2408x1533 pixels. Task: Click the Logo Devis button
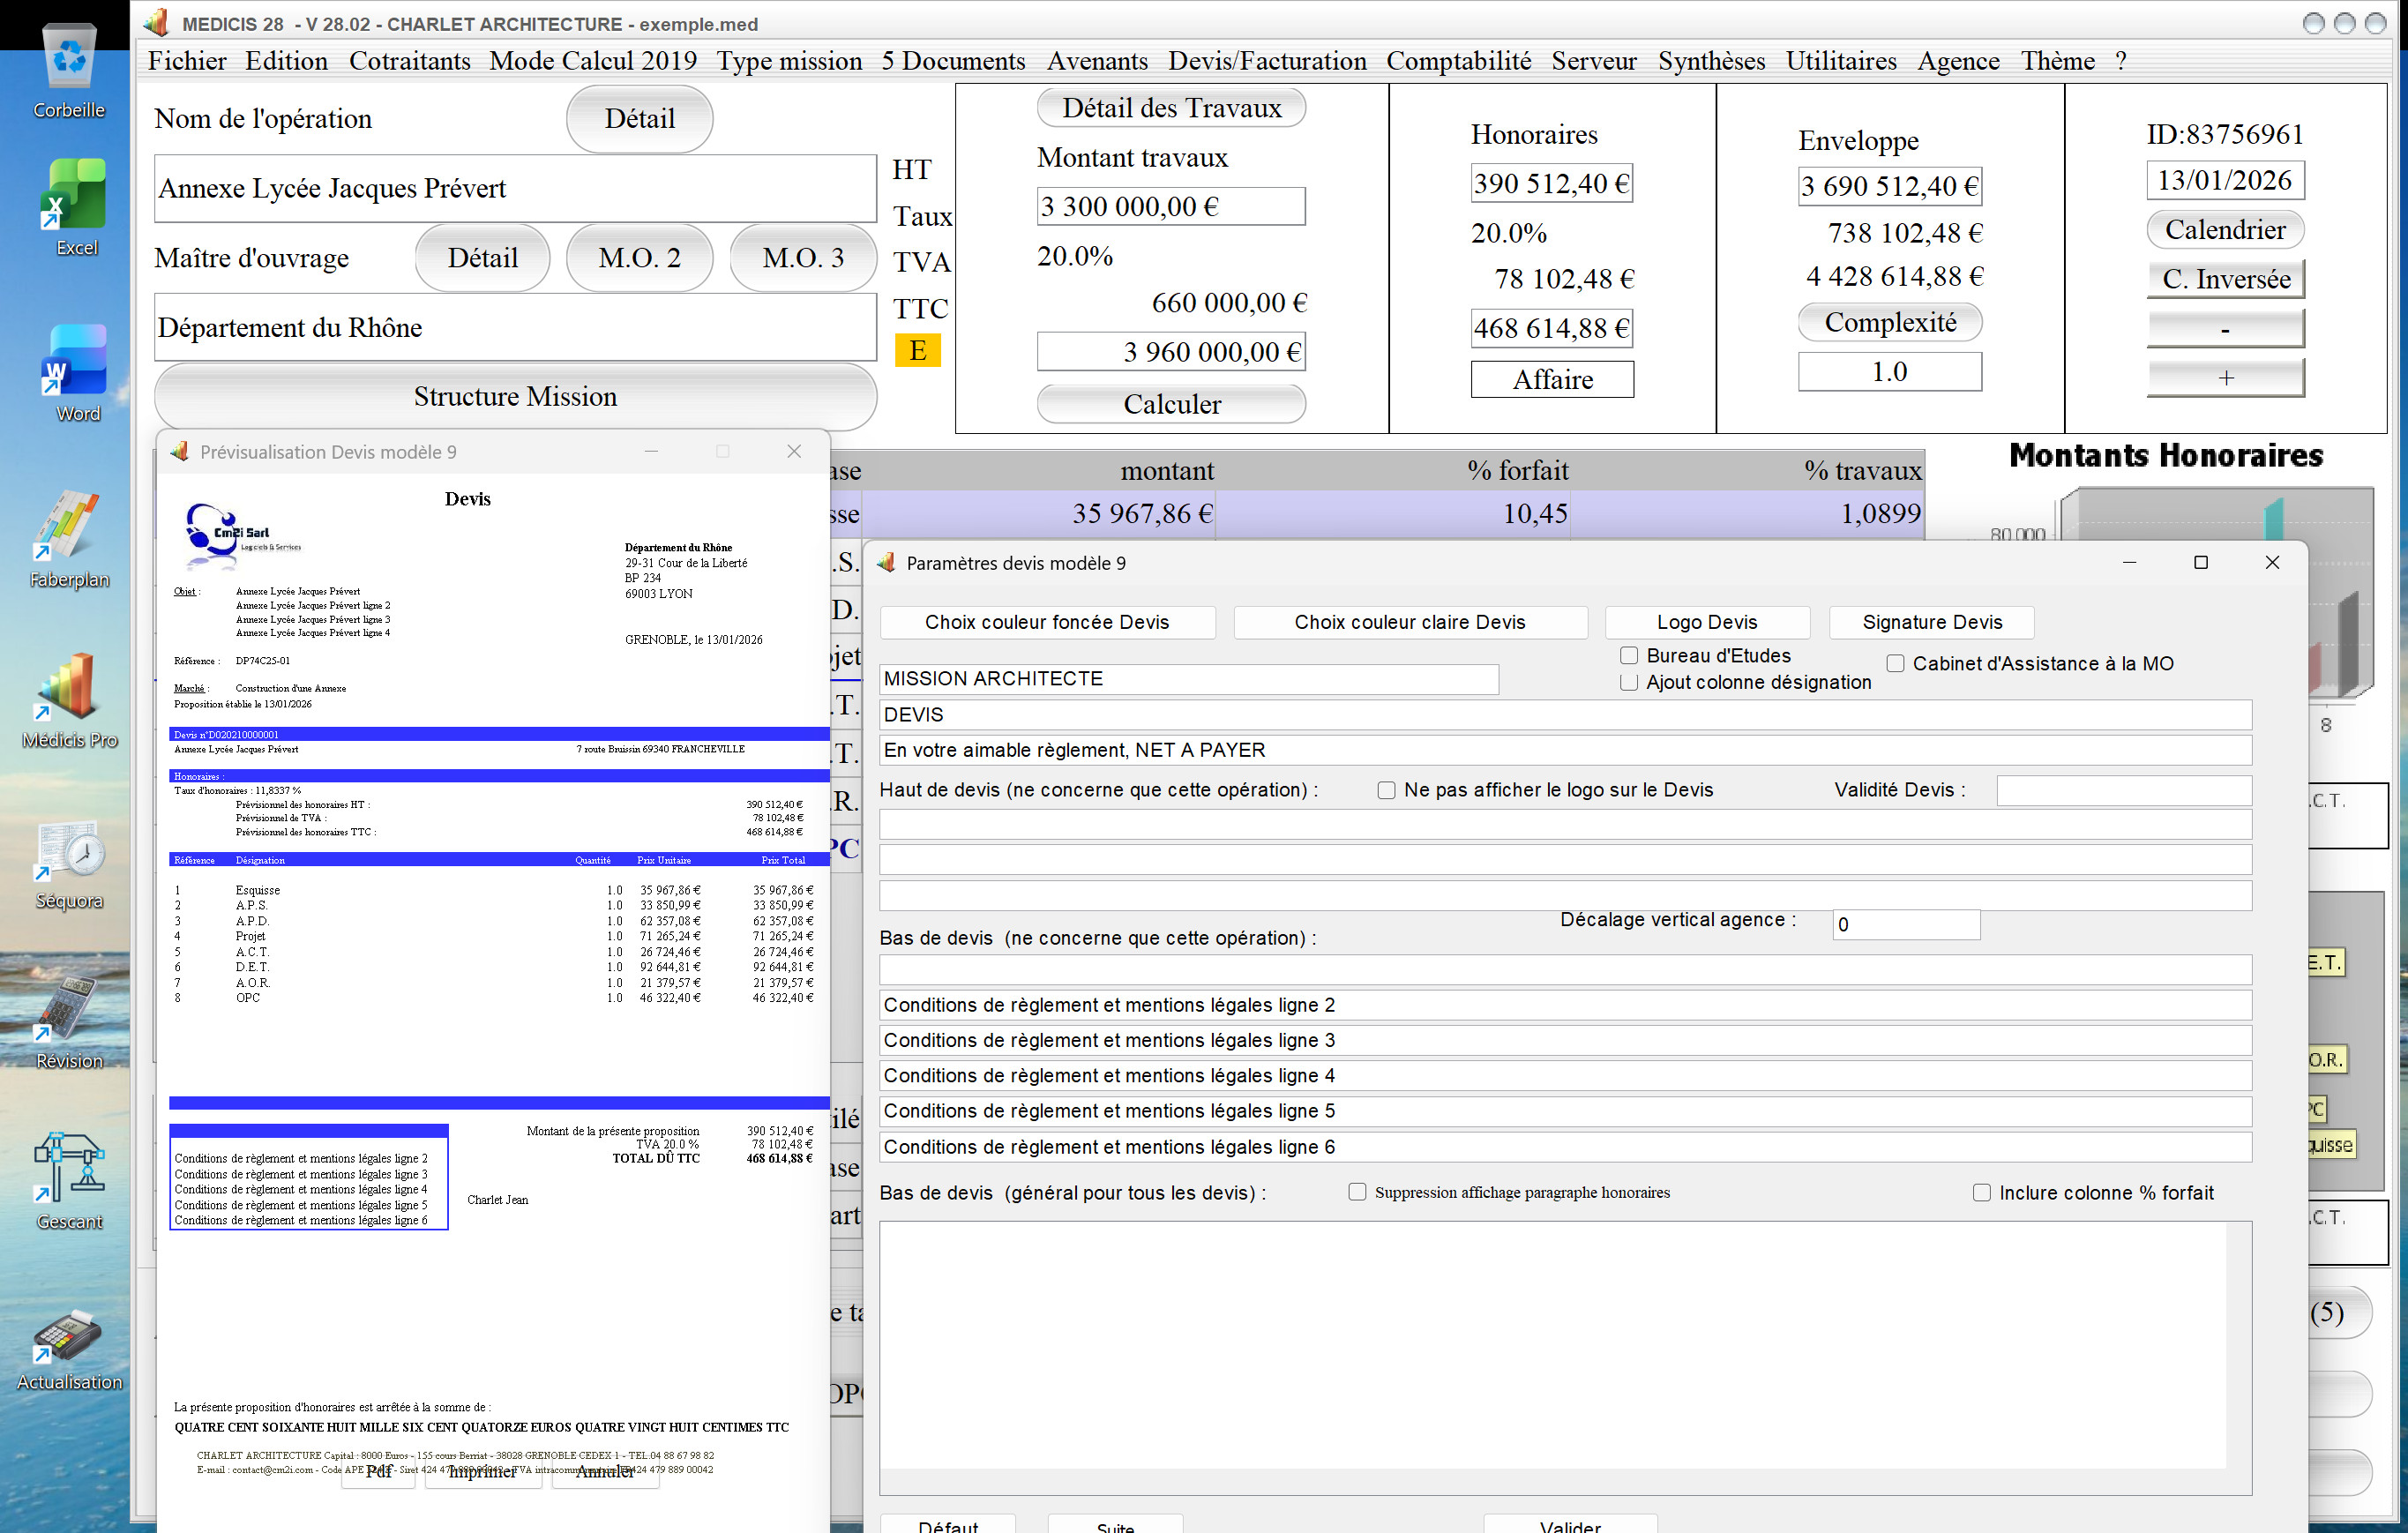coord(1707,622)
